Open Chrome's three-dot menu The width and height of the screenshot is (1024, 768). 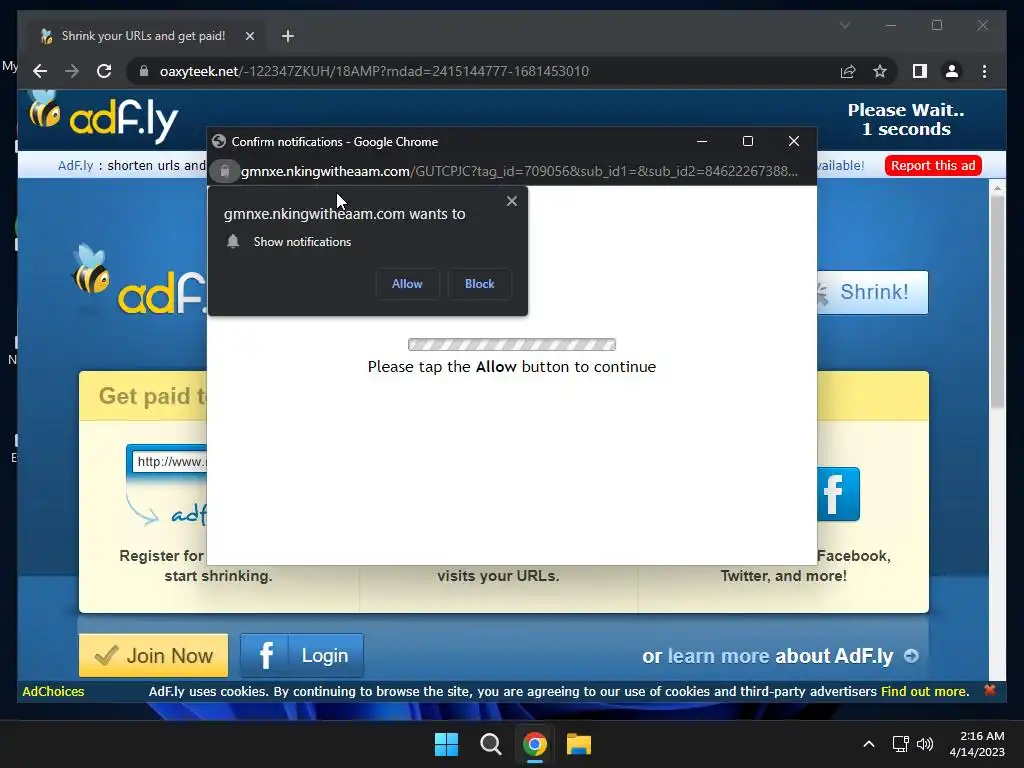click(x=984, y=71)
